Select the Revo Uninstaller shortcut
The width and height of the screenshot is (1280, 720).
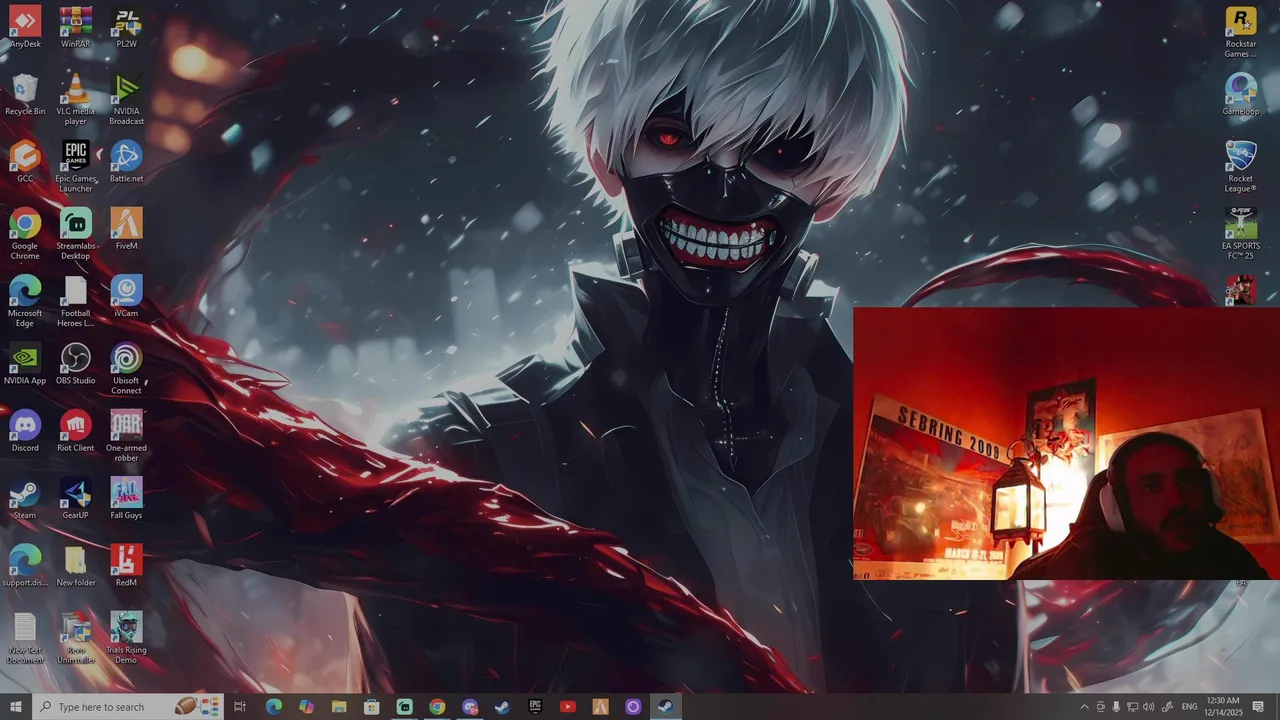pos(76,636)
